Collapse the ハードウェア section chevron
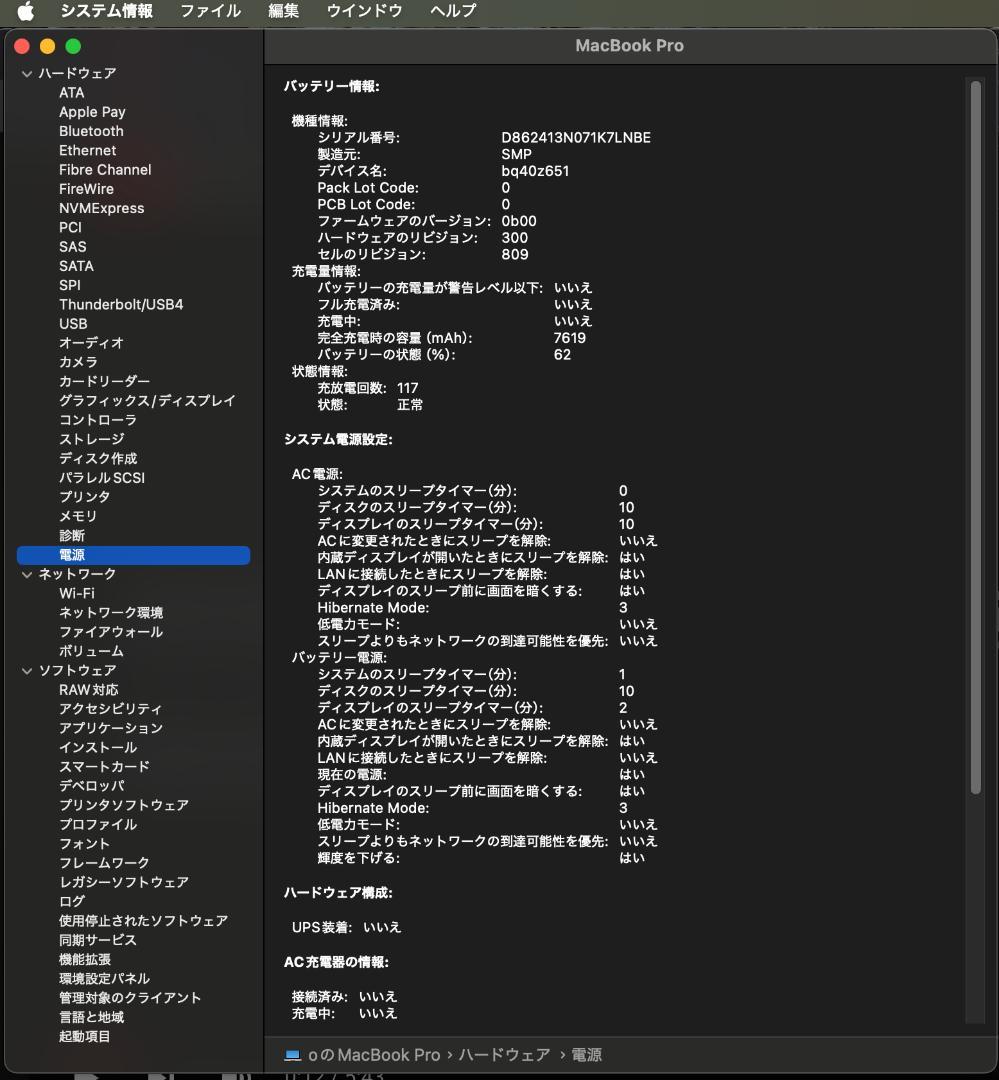Viewport: 999px width, 1080px height. (x=27, y=74)
